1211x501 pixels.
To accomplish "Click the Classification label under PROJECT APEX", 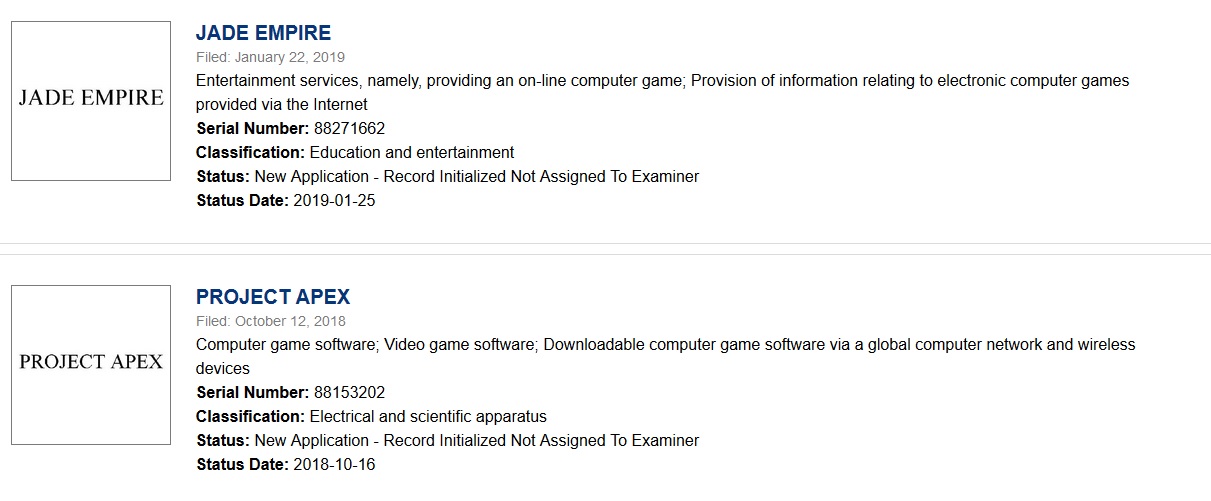I will point(250,416).
